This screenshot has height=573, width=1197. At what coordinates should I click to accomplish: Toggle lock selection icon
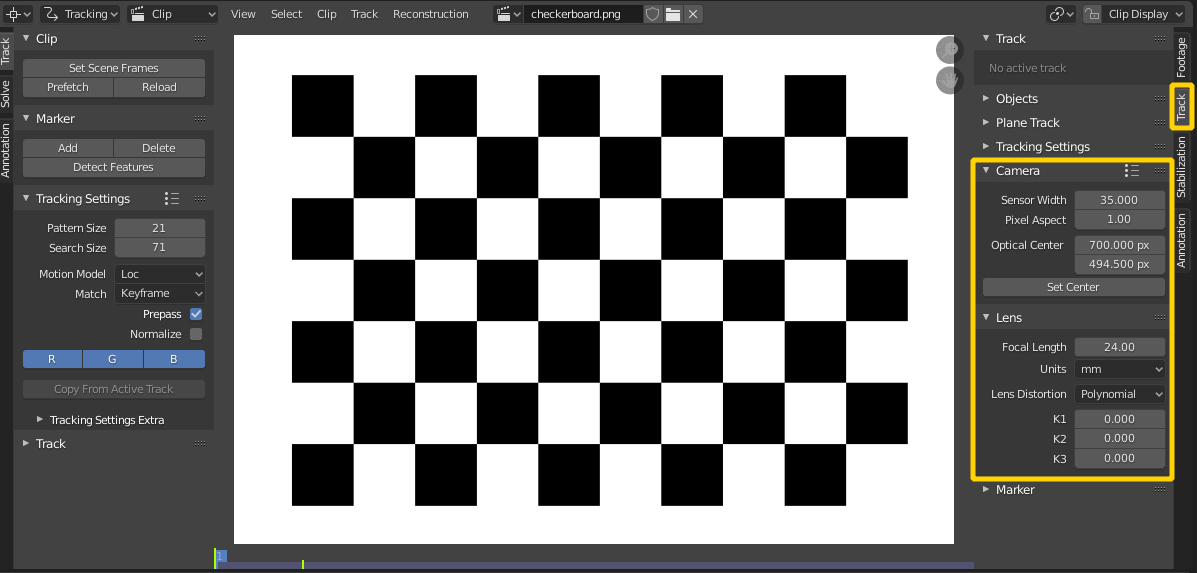[x=1092, y=14]
